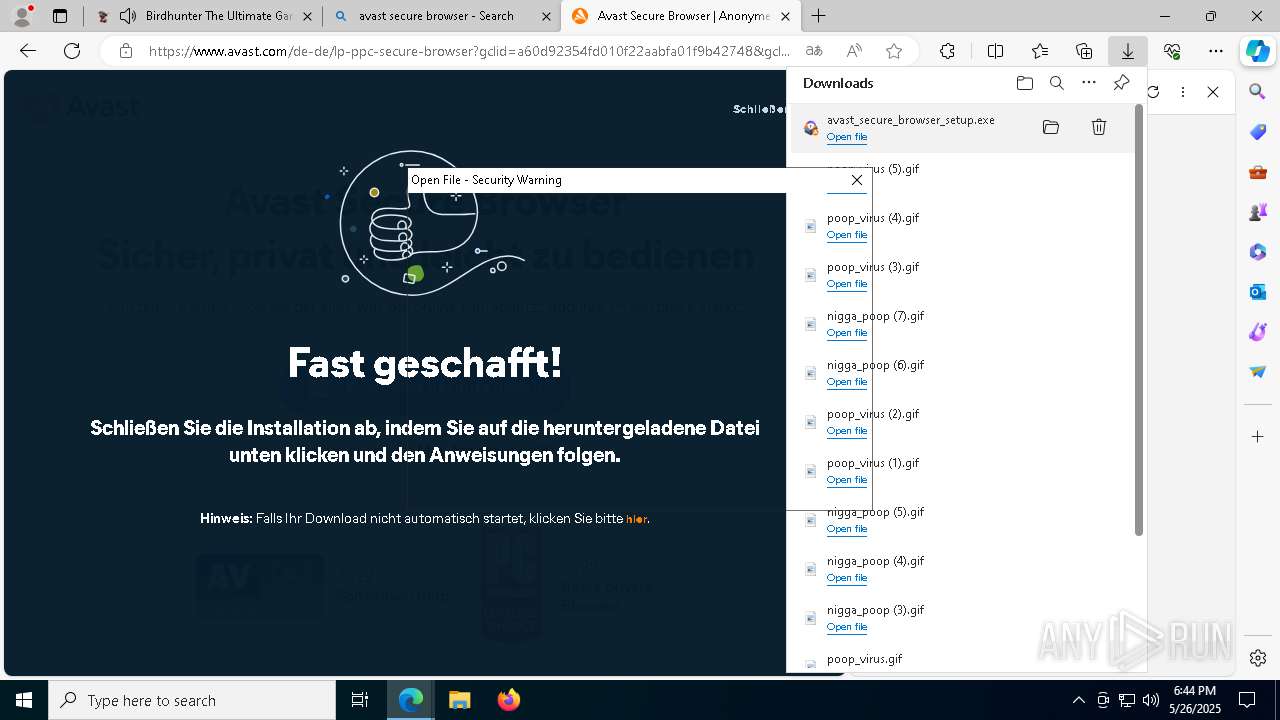Open file link for nigga_poop (6).gif
Viewport: 1280px width, 720px height.
[x=847, y=382]
